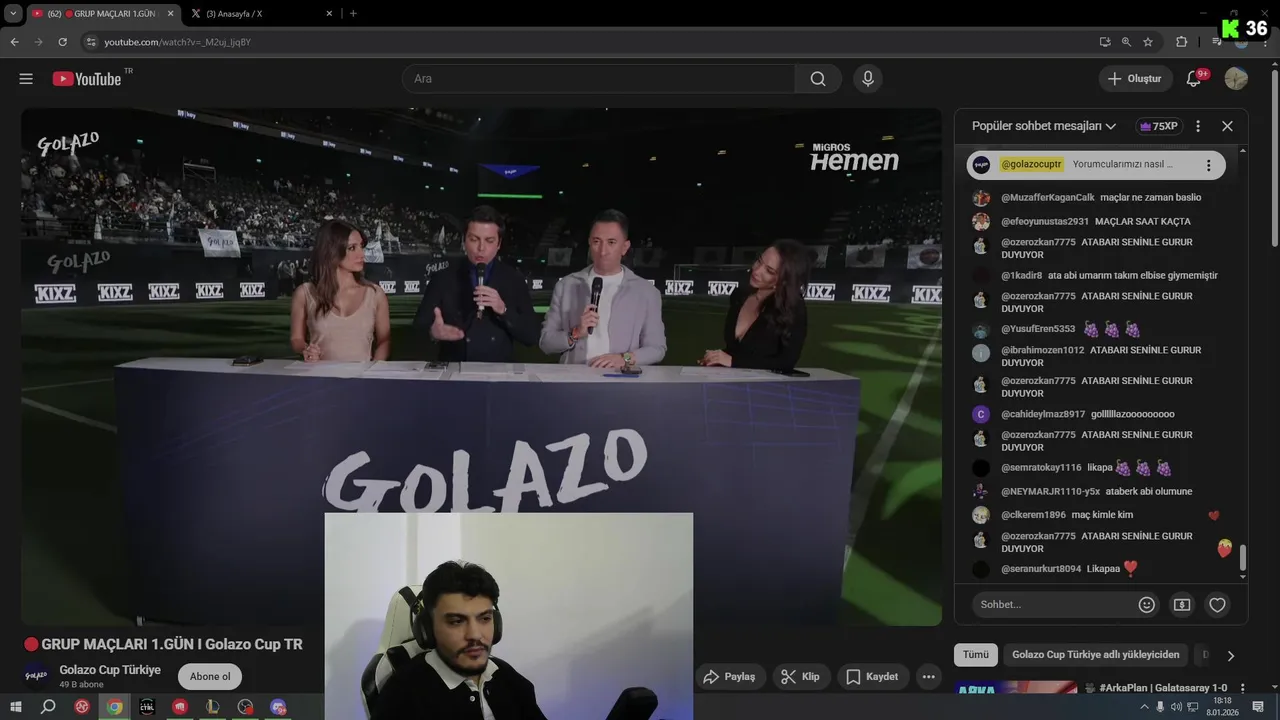Open the 75XP crown points badge
The width and height of the screenshot is (1280, 720).
1158,126
